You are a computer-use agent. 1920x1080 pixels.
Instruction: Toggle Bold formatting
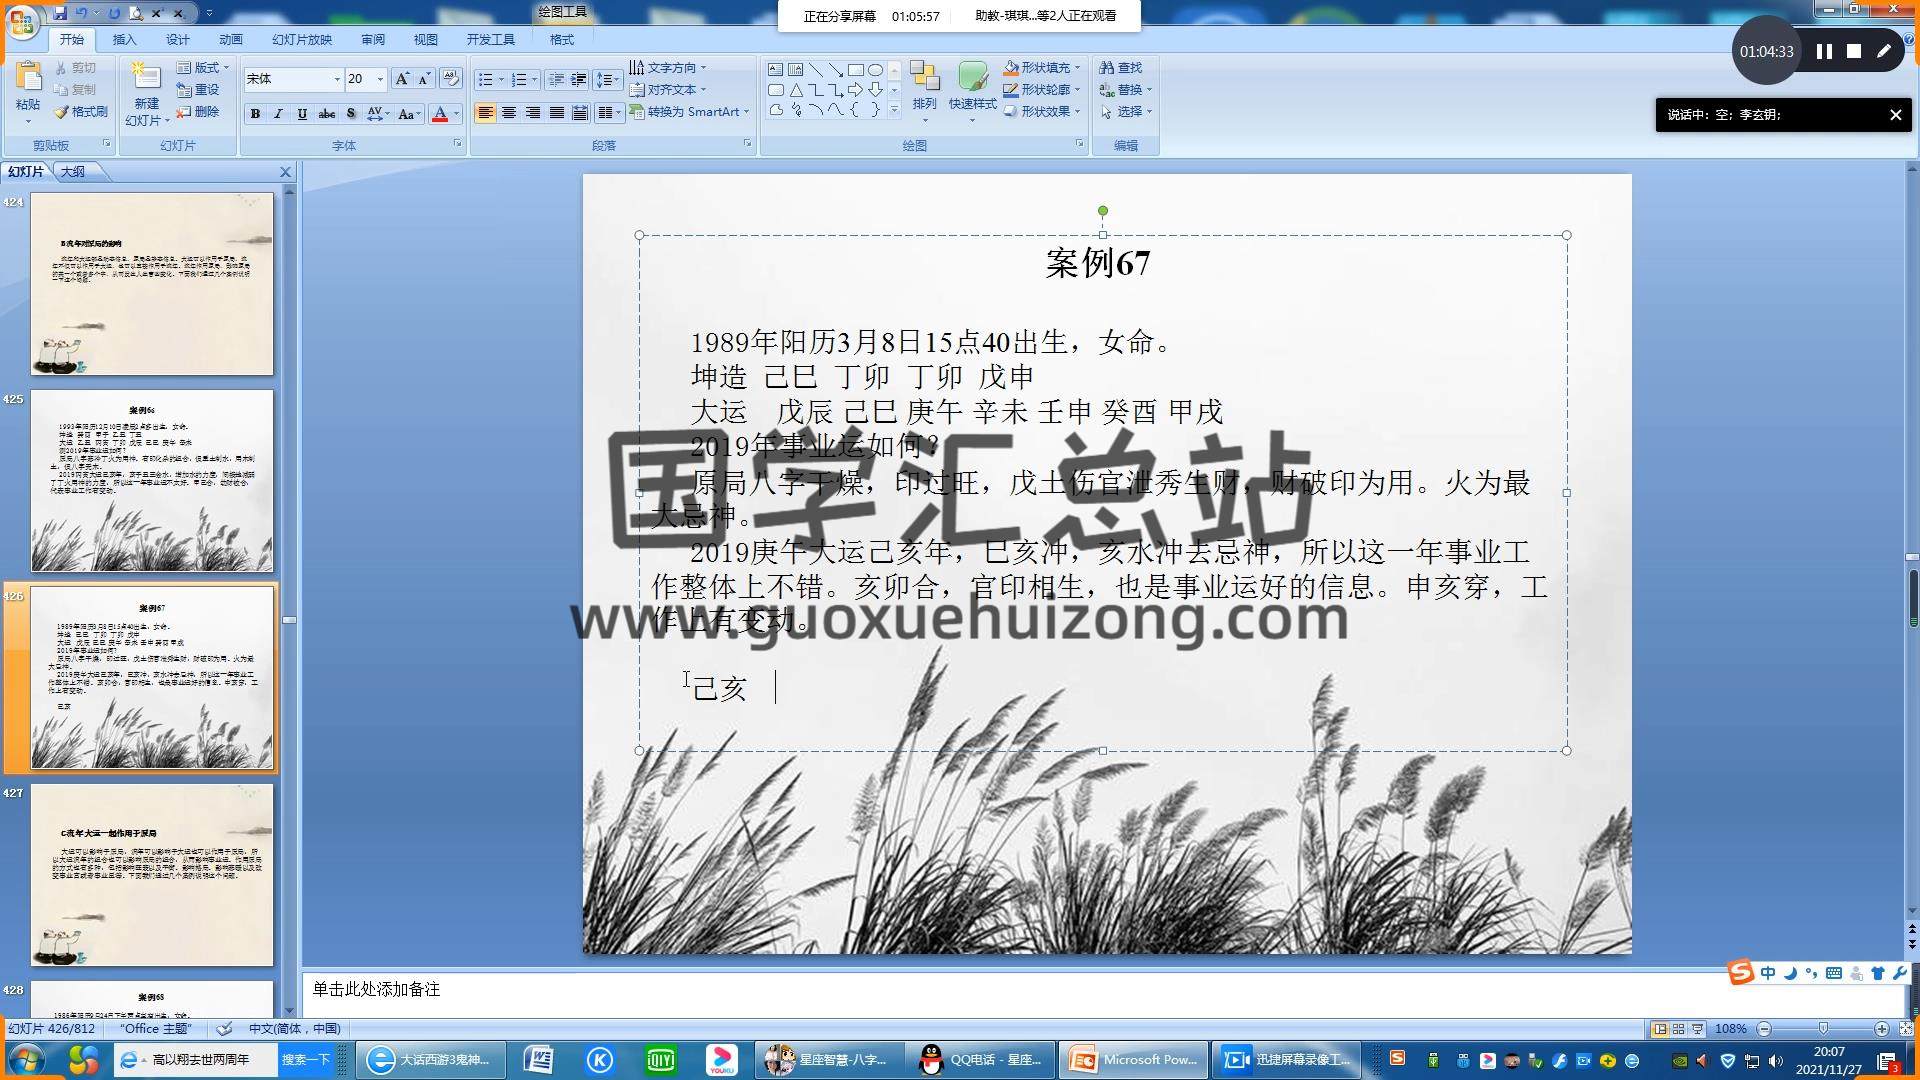pos(256,114)
